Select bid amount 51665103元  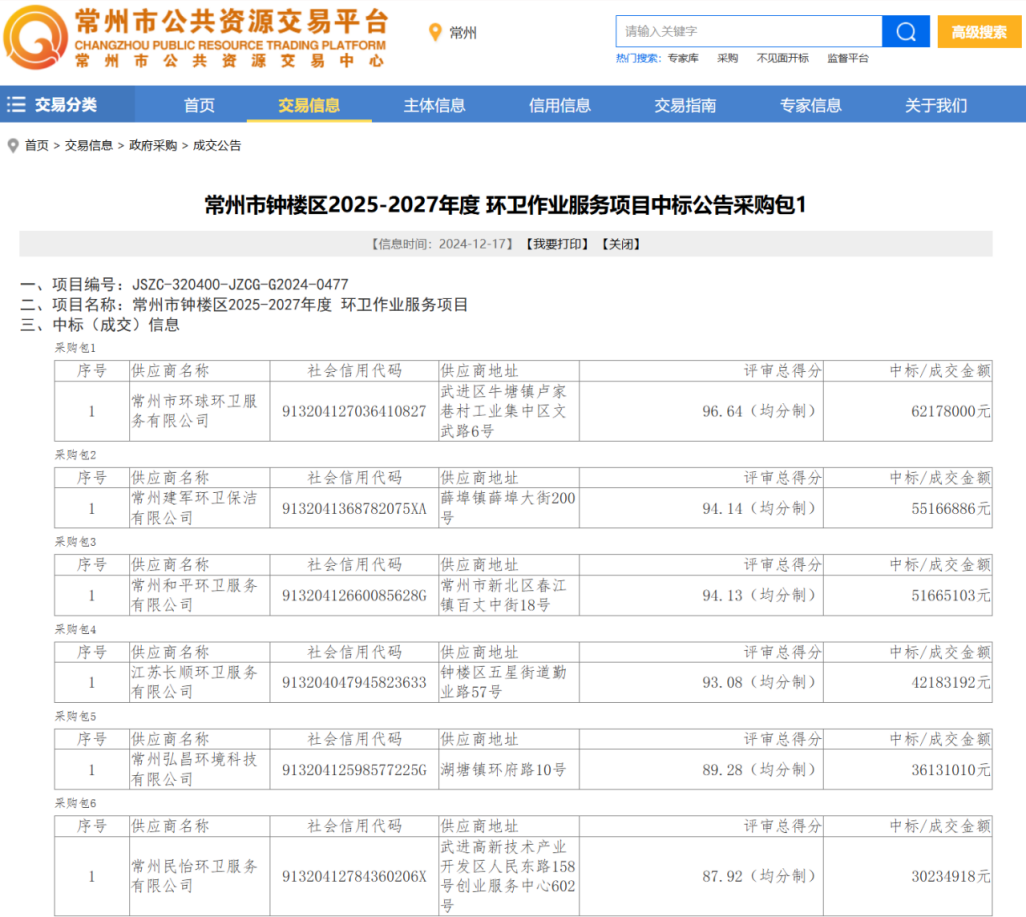point(951,596)
